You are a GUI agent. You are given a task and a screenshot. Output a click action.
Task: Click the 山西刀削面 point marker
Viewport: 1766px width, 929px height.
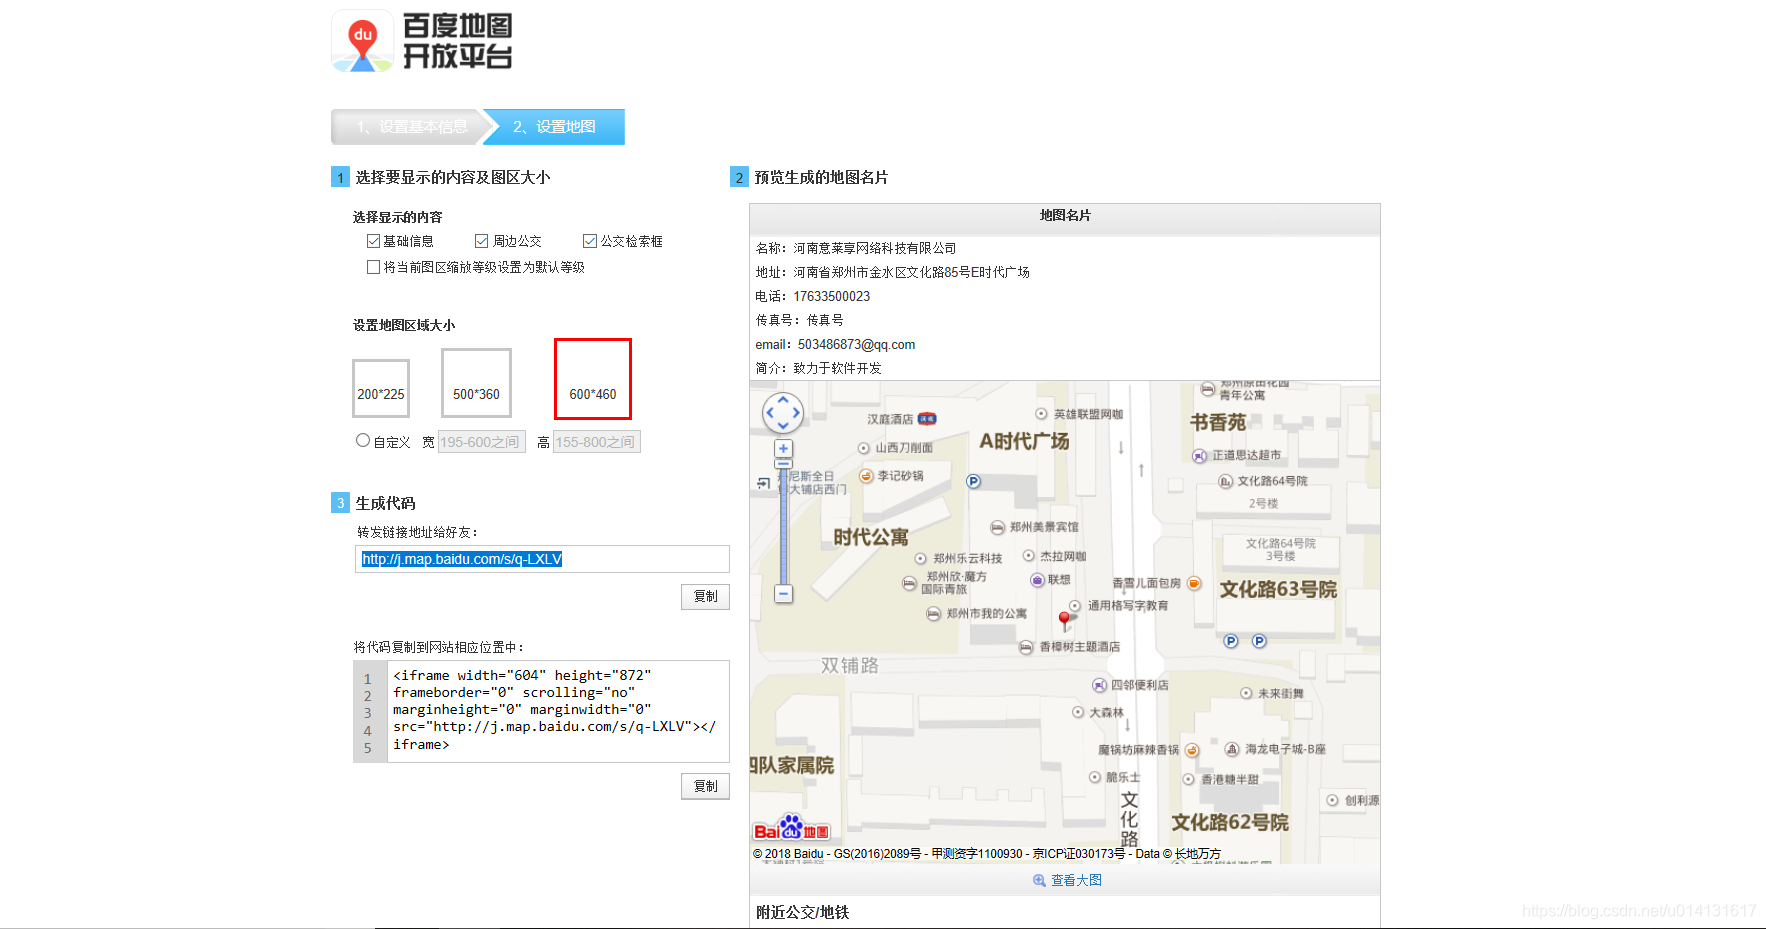click(864, 448)
